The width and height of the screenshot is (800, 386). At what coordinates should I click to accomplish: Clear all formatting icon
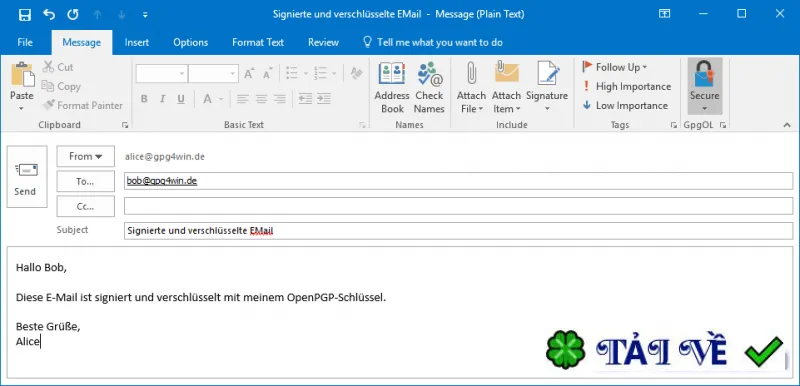(356, 73)
